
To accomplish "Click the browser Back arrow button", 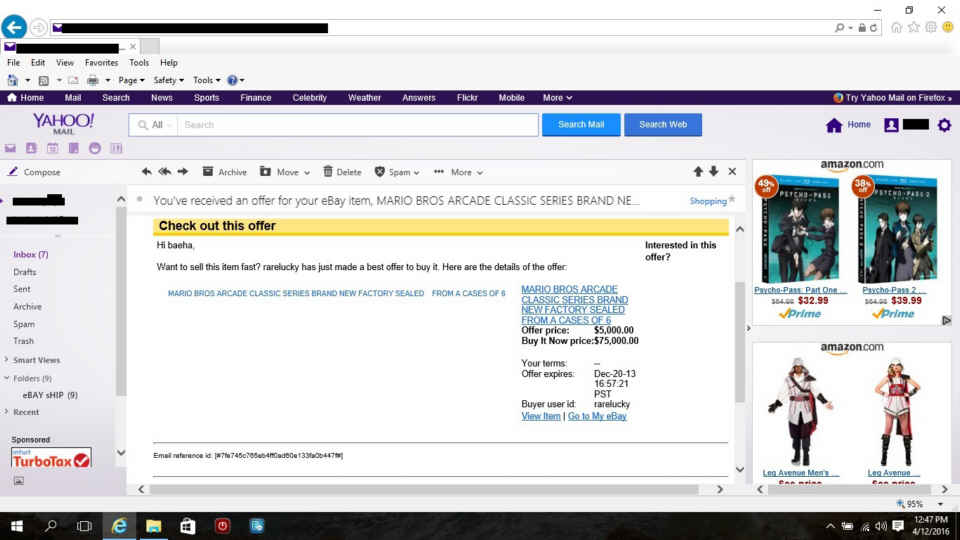I will [14, 27].
